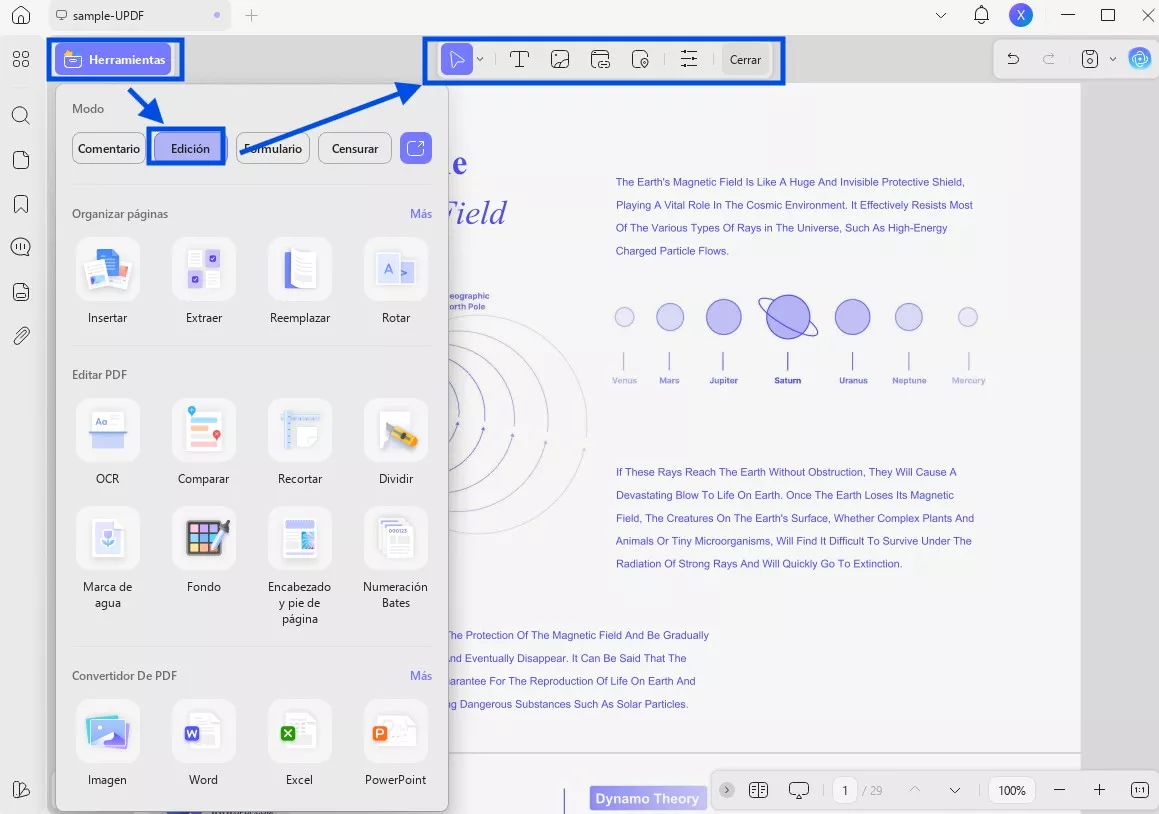Screen dimensions: 1159x814
Task: Go to next page arrow
Action: pos(954,790)
